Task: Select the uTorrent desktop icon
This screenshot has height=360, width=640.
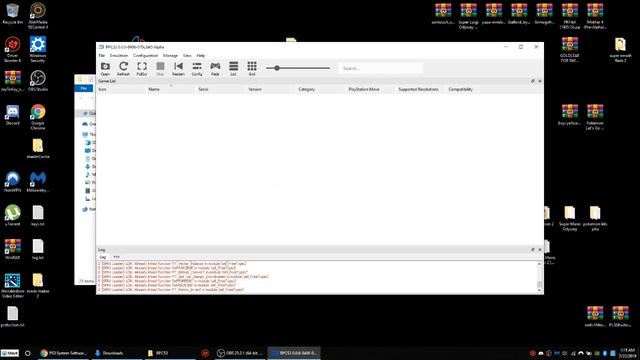Action: point(12,216)
